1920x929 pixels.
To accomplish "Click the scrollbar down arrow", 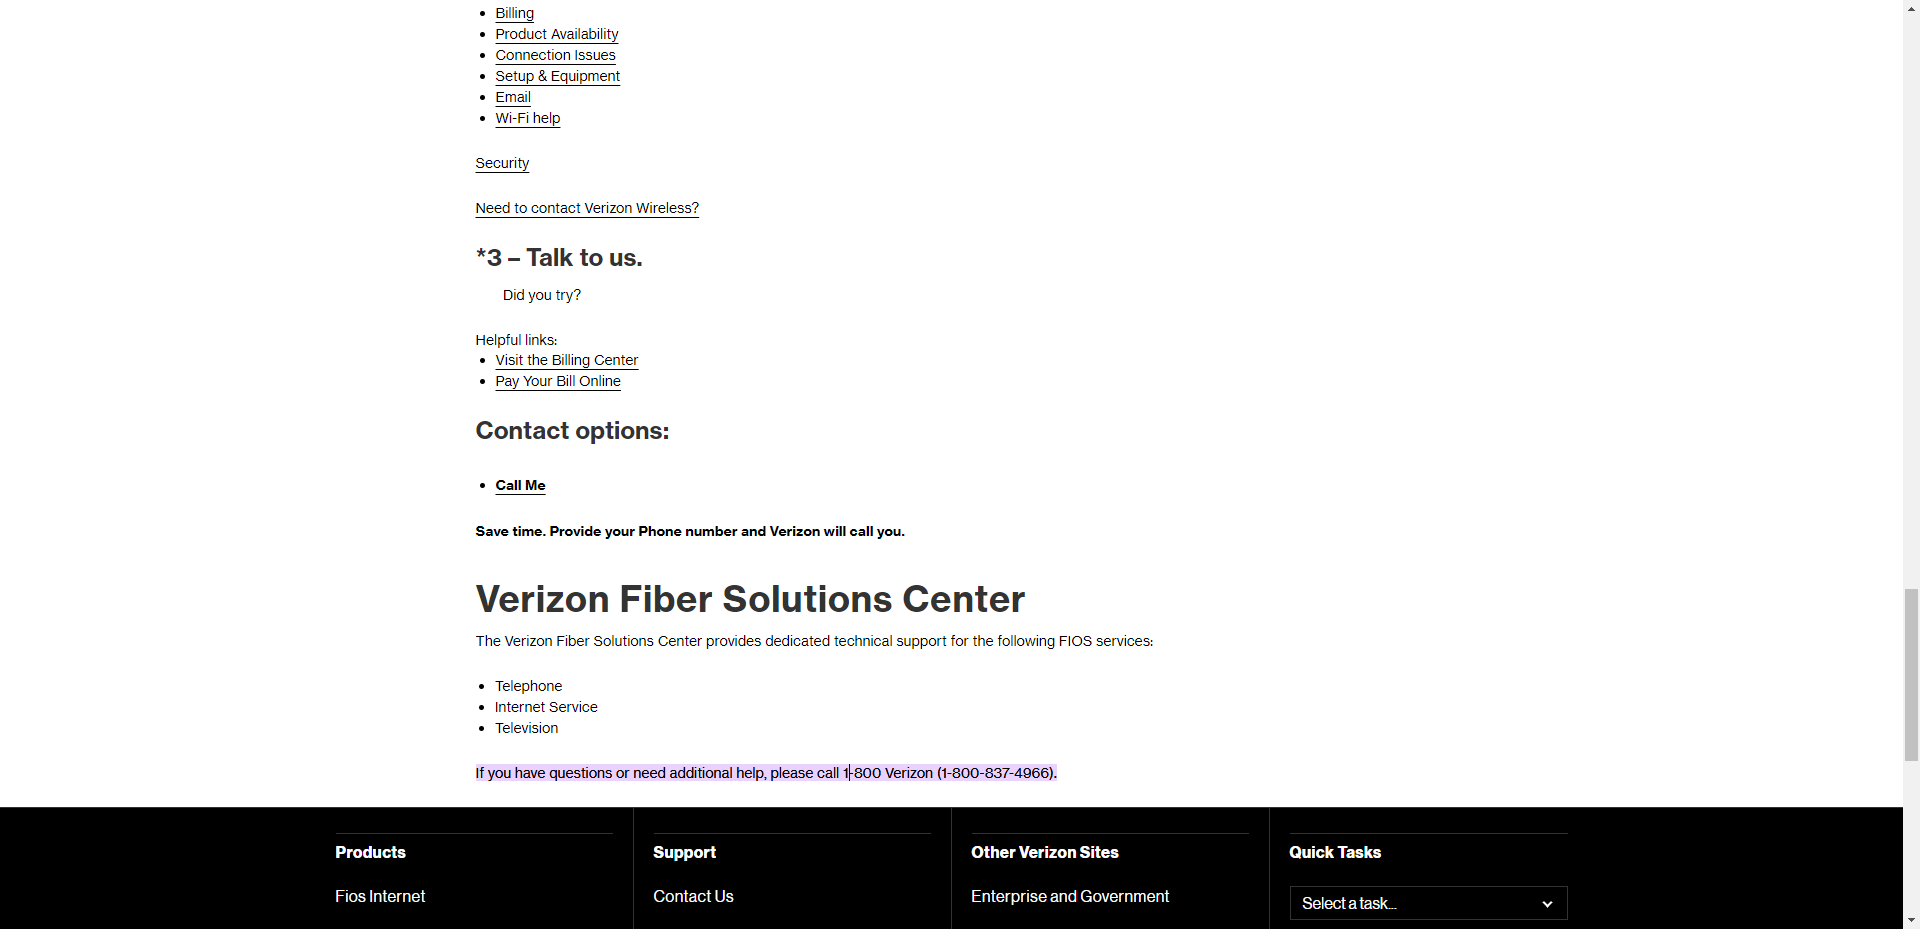I will [1910, 921].
